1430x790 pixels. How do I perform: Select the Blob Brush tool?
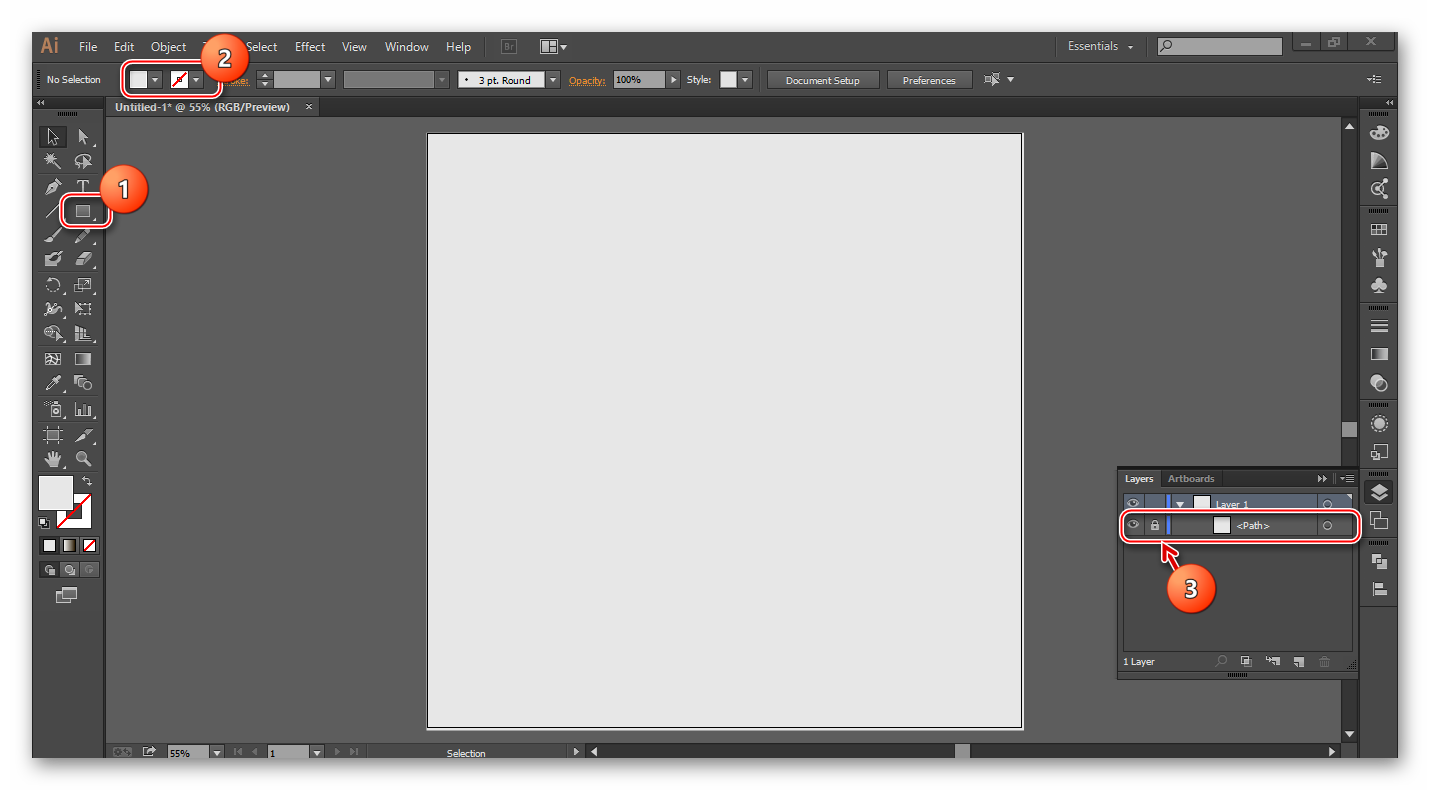tap(53, 259)
